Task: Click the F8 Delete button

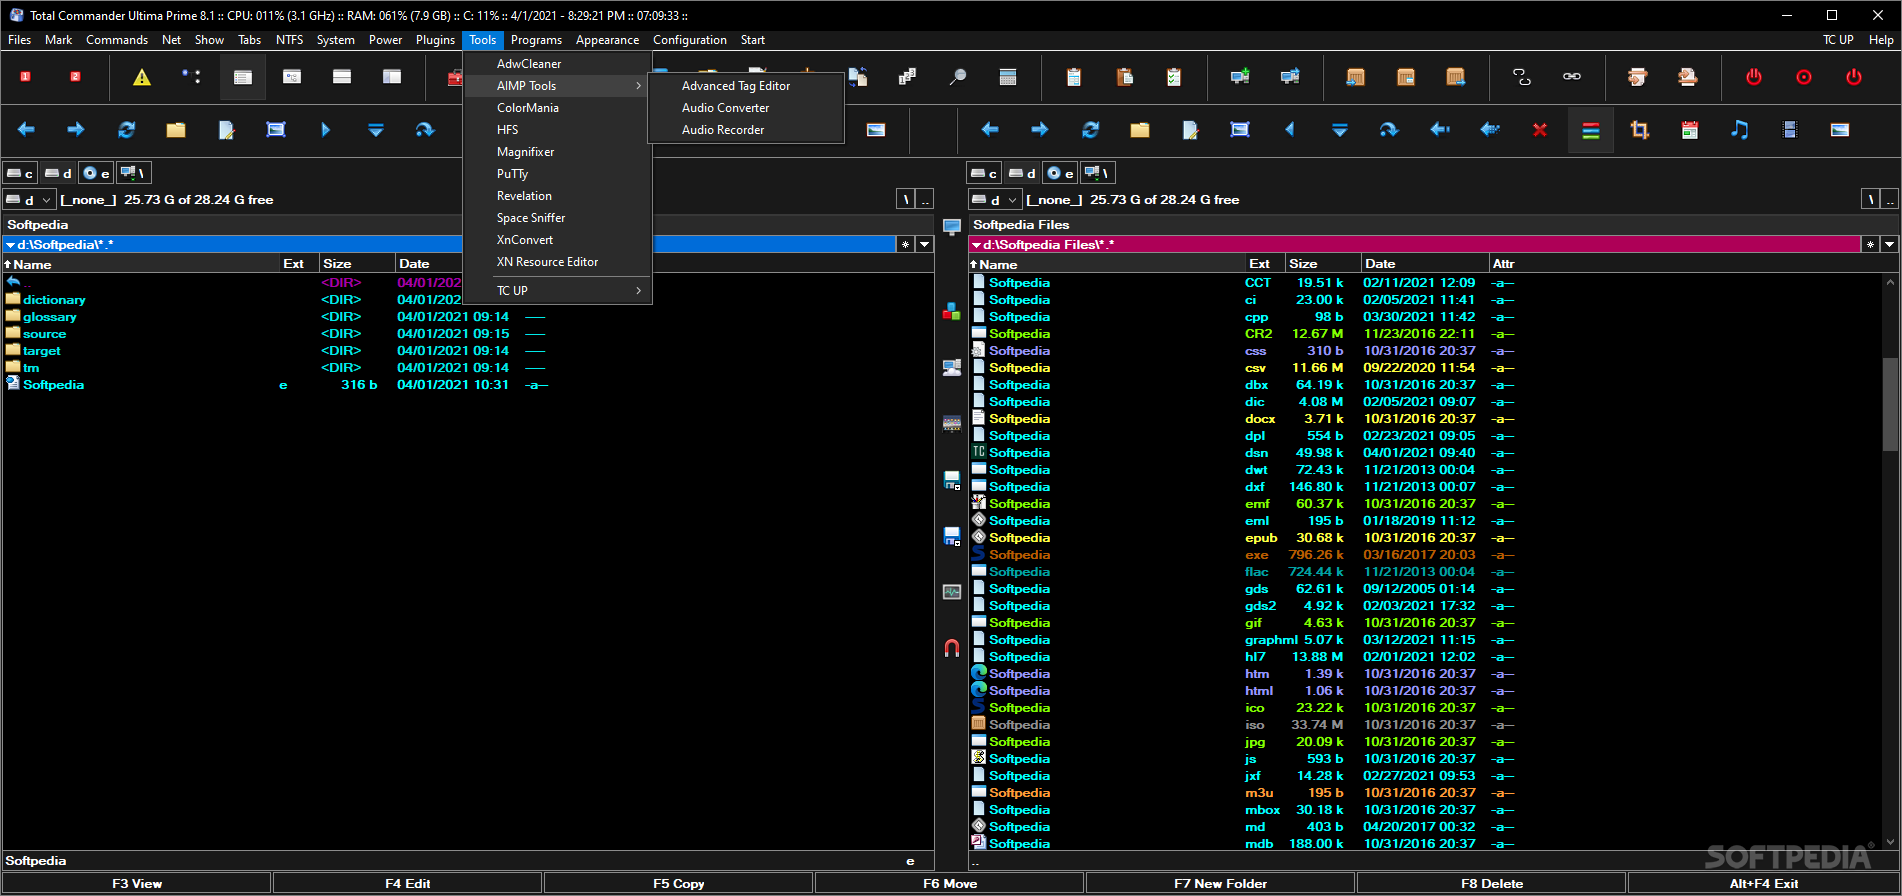Action: [x=1492, y=884]
